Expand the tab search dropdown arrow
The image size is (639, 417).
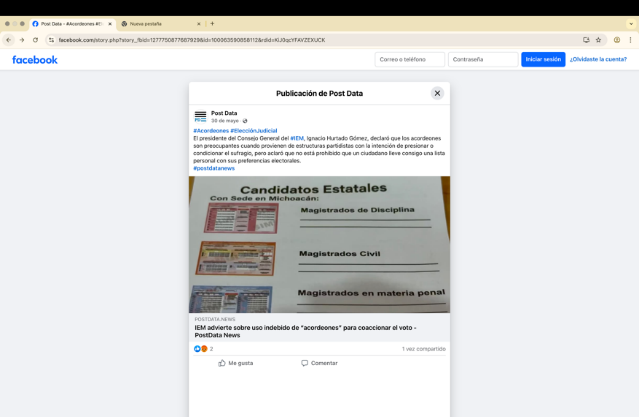[x=631, y=24]
